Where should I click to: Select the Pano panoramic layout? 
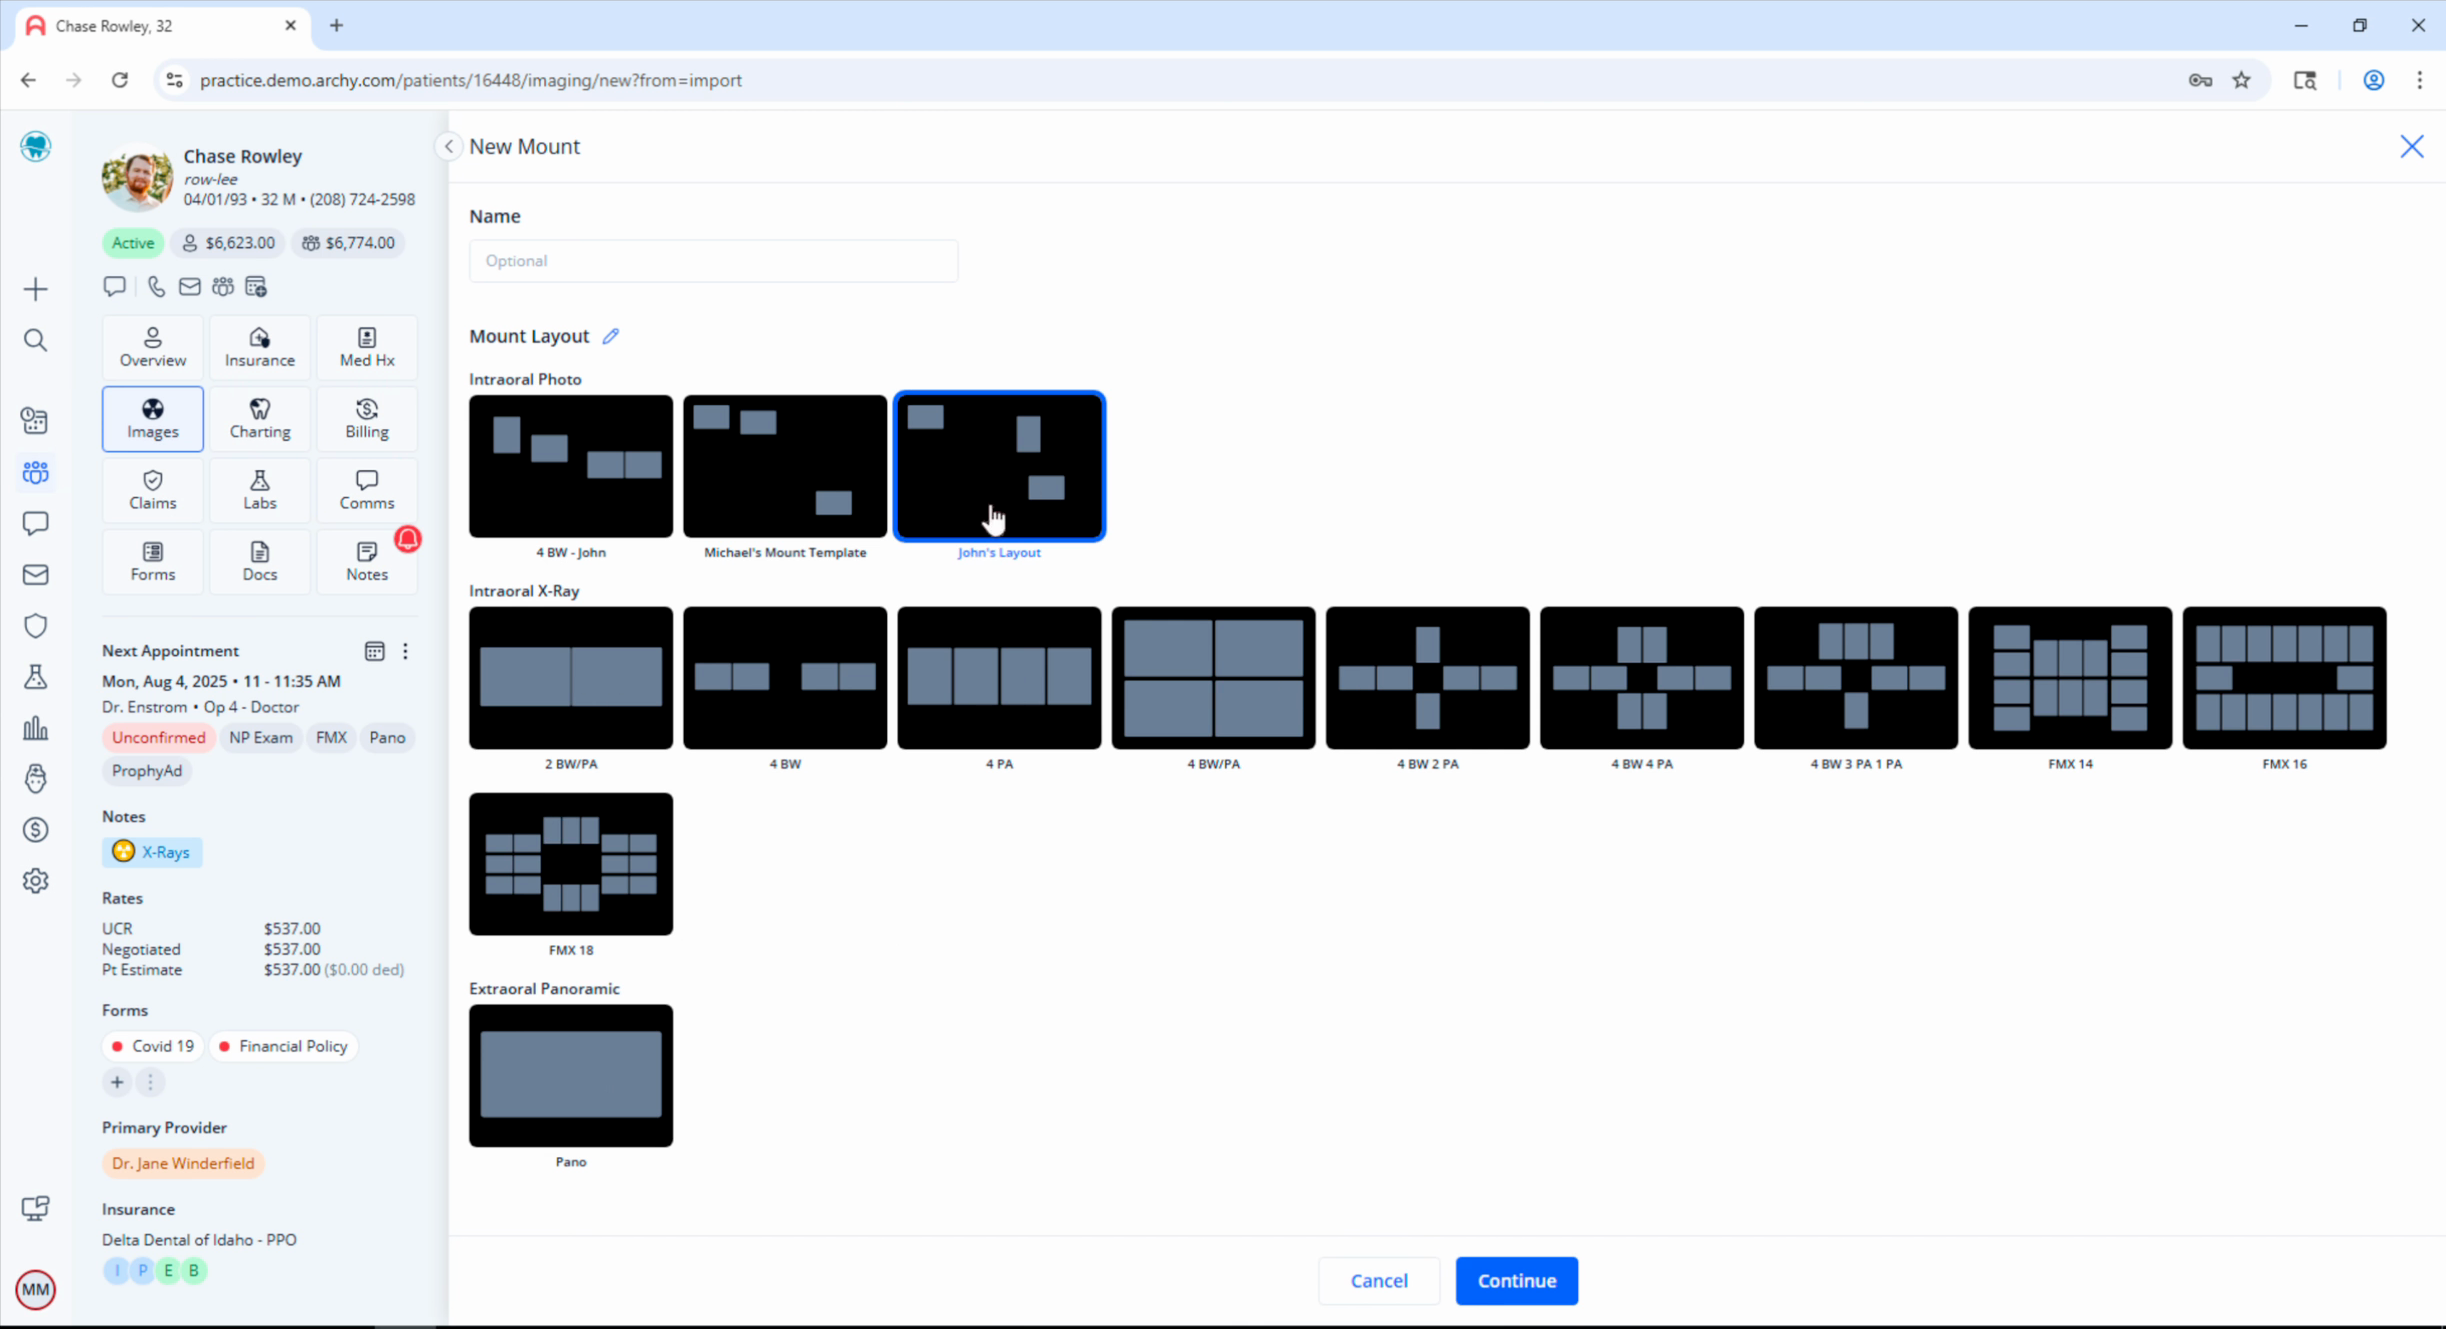click(571, 1076)
